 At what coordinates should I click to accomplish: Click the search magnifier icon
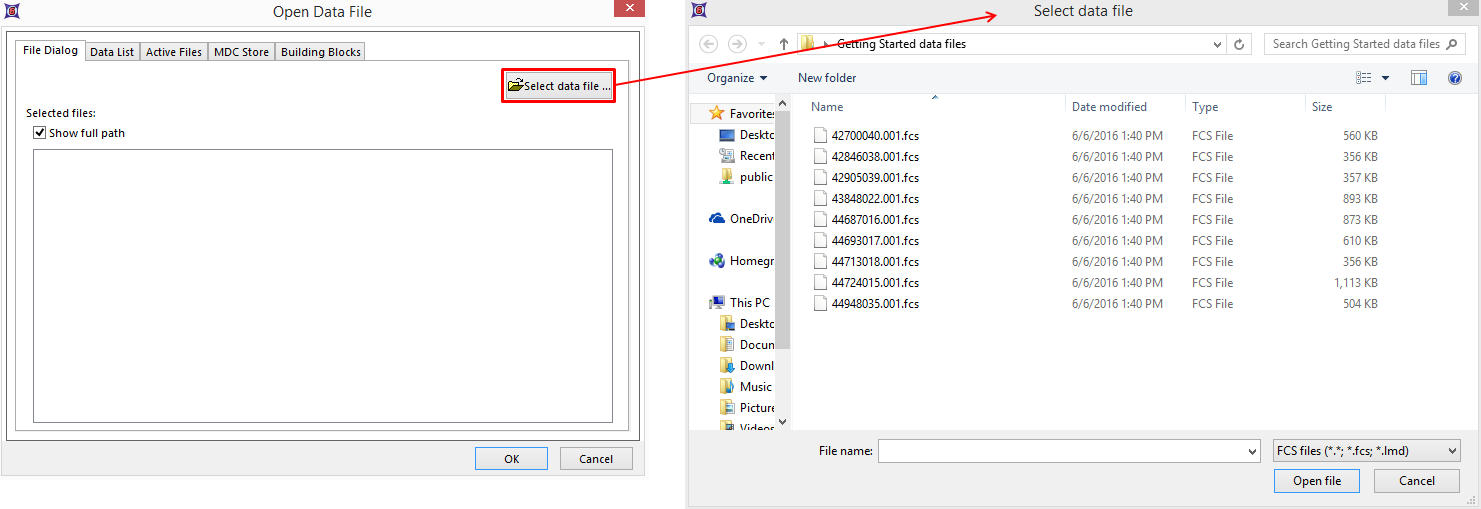(1453, 44)
